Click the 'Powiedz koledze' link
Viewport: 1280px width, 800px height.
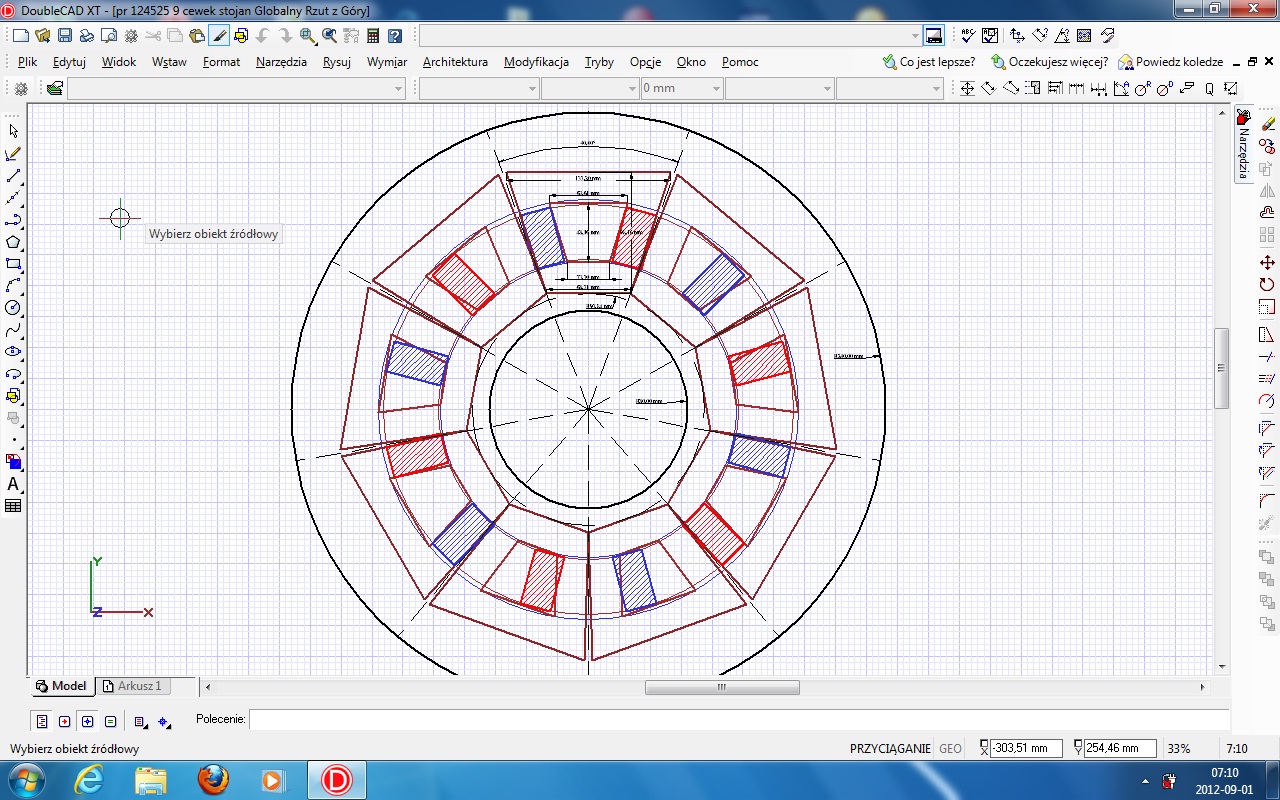(1179, 62)
